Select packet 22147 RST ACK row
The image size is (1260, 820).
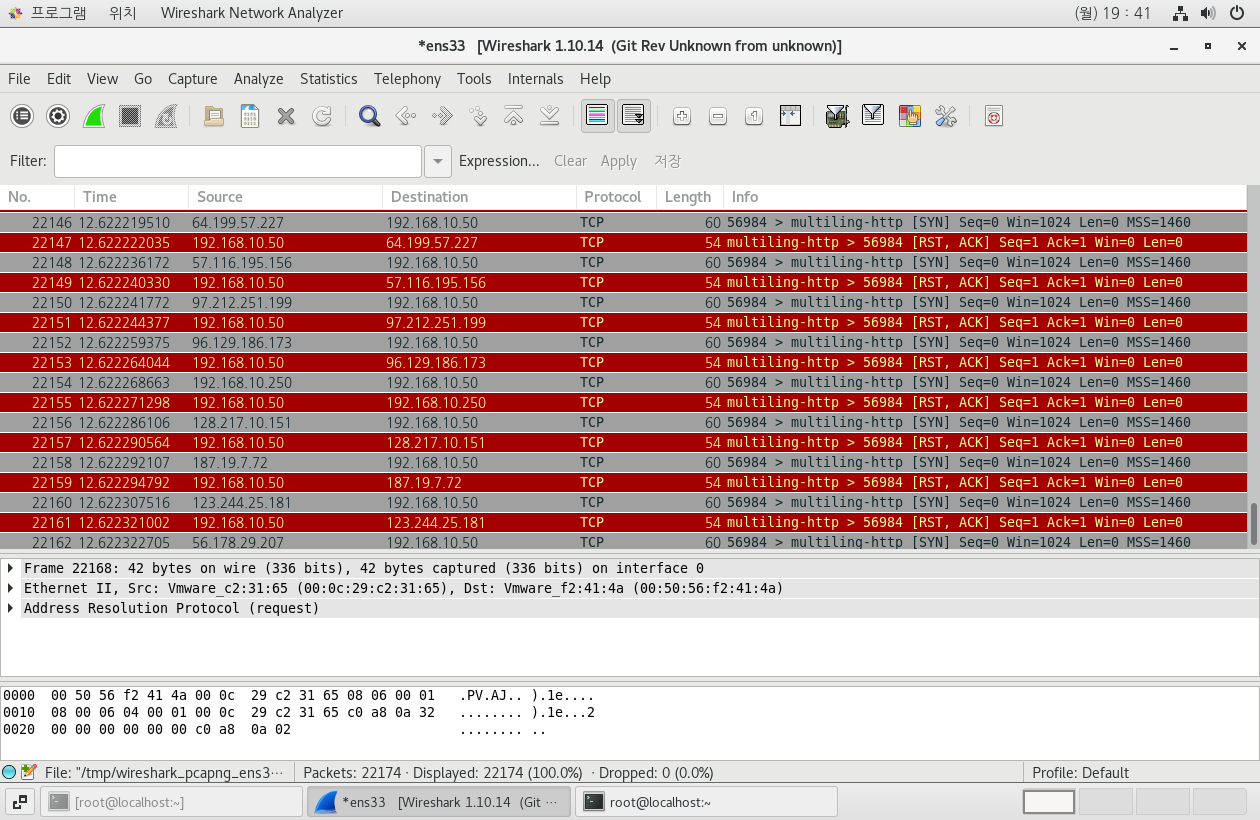pos(623,242)
